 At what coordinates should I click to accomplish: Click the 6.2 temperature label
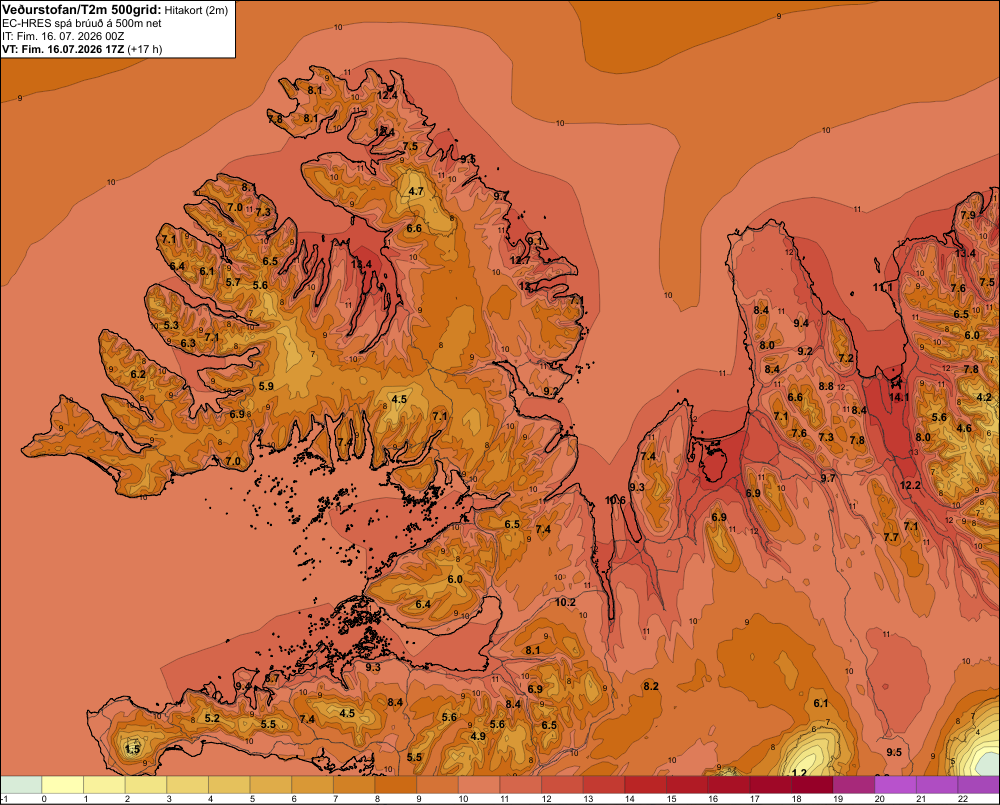138,374
